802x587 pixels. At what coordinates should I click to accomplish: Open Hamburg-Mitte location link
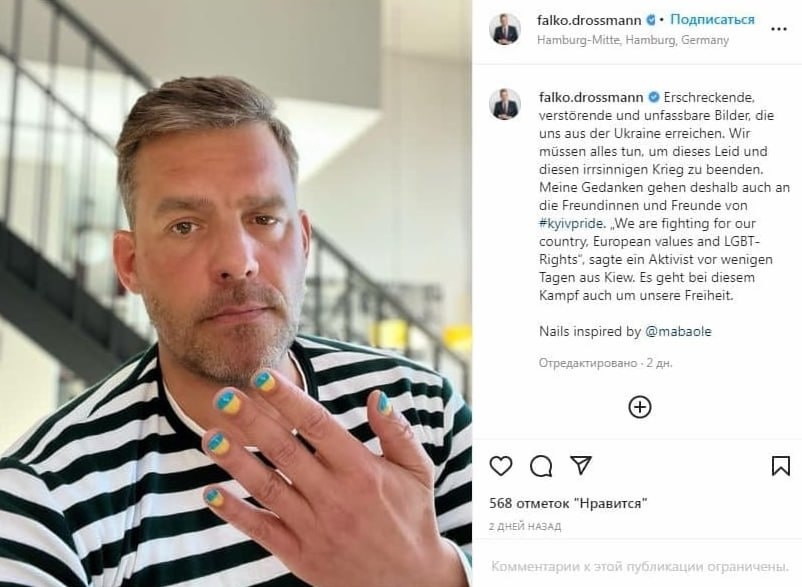click(x=633, y=40)
